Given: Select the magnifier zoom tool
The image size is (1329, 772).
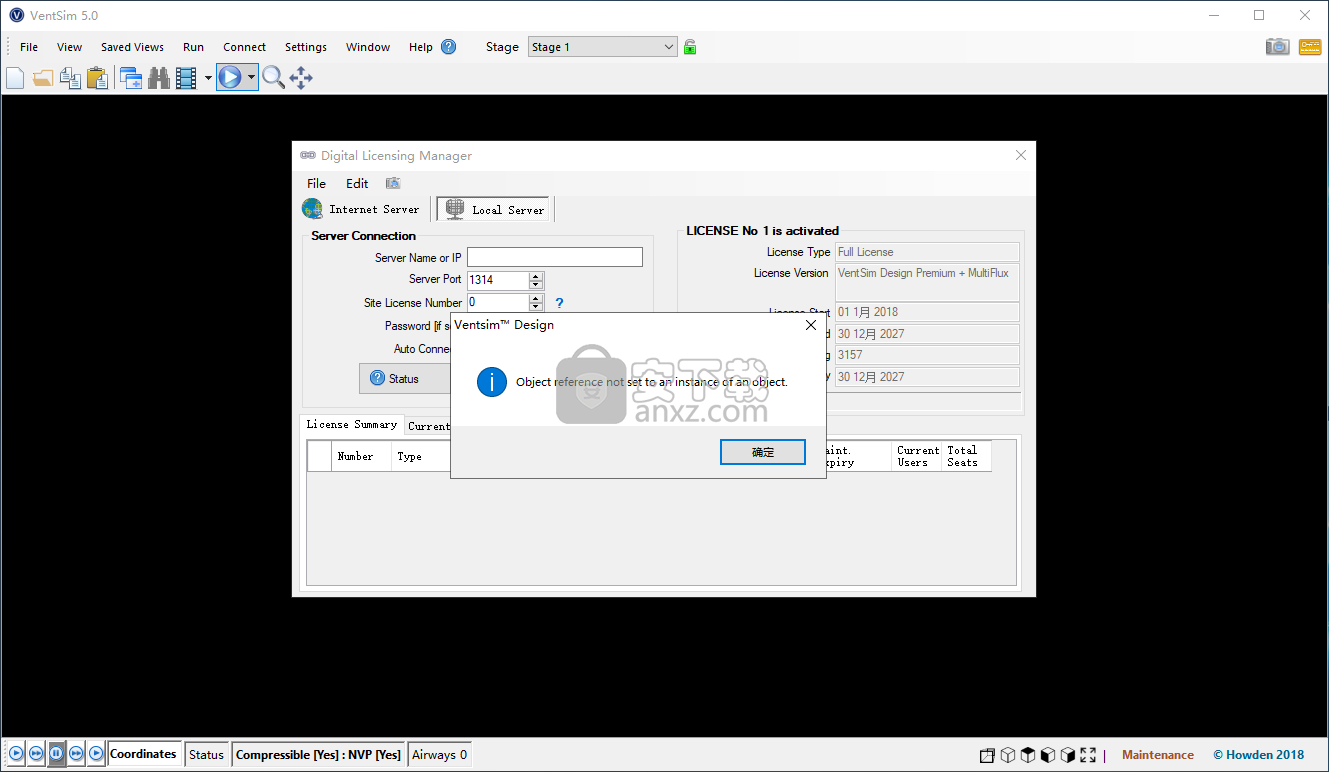Looking at the screenshot, I should [x=273, y=78].
